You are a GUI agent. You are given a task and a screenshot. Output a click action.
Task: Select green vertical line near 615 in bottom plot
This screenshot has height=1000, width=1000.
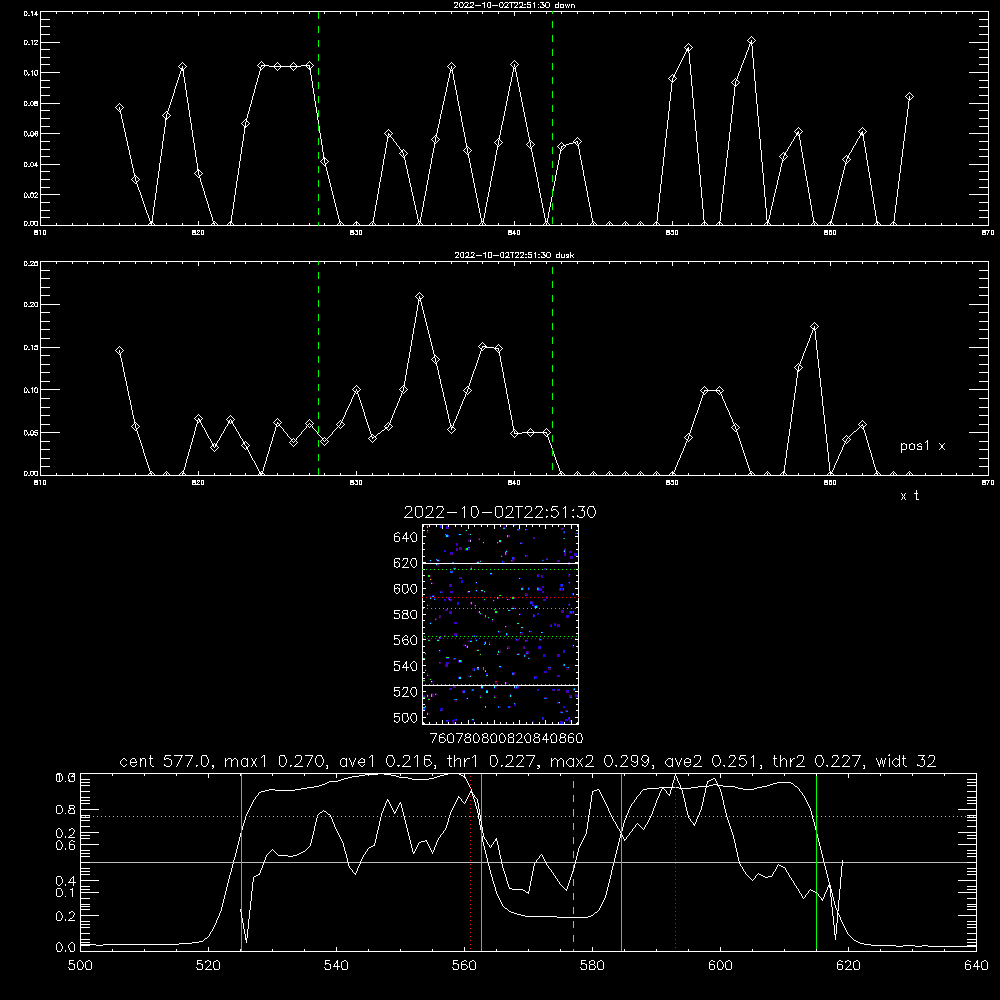click(x=816, y=862)
